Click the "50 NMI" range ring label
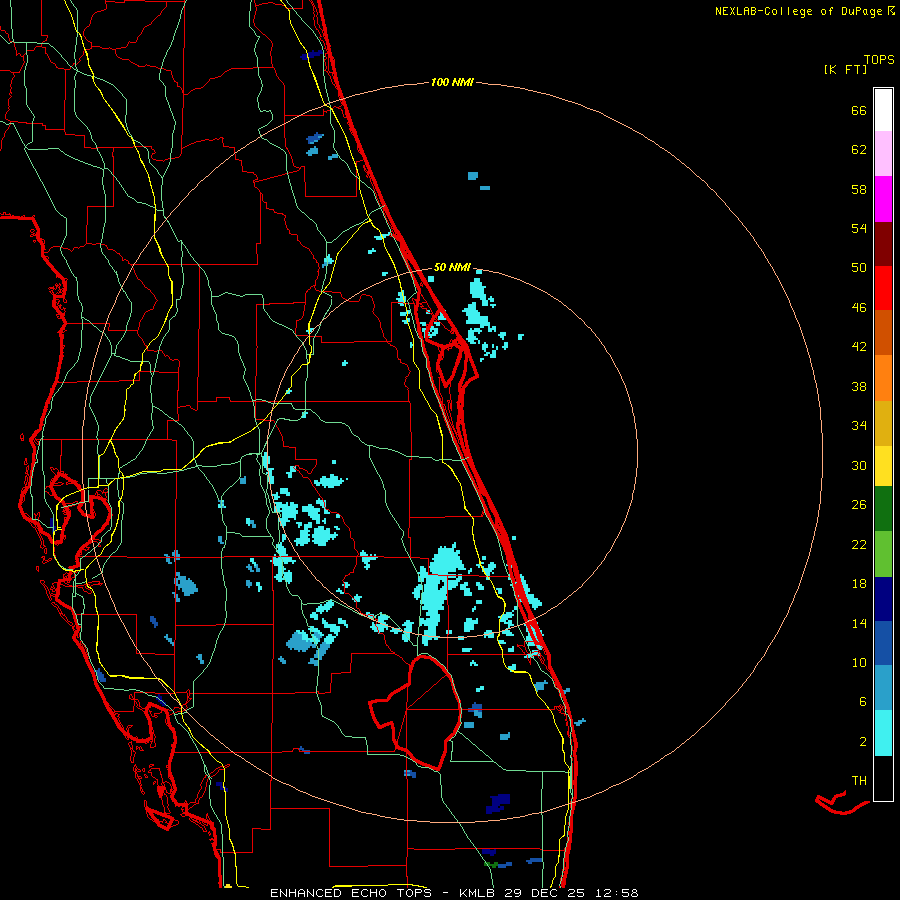900x900 pixels. [452, 267]
